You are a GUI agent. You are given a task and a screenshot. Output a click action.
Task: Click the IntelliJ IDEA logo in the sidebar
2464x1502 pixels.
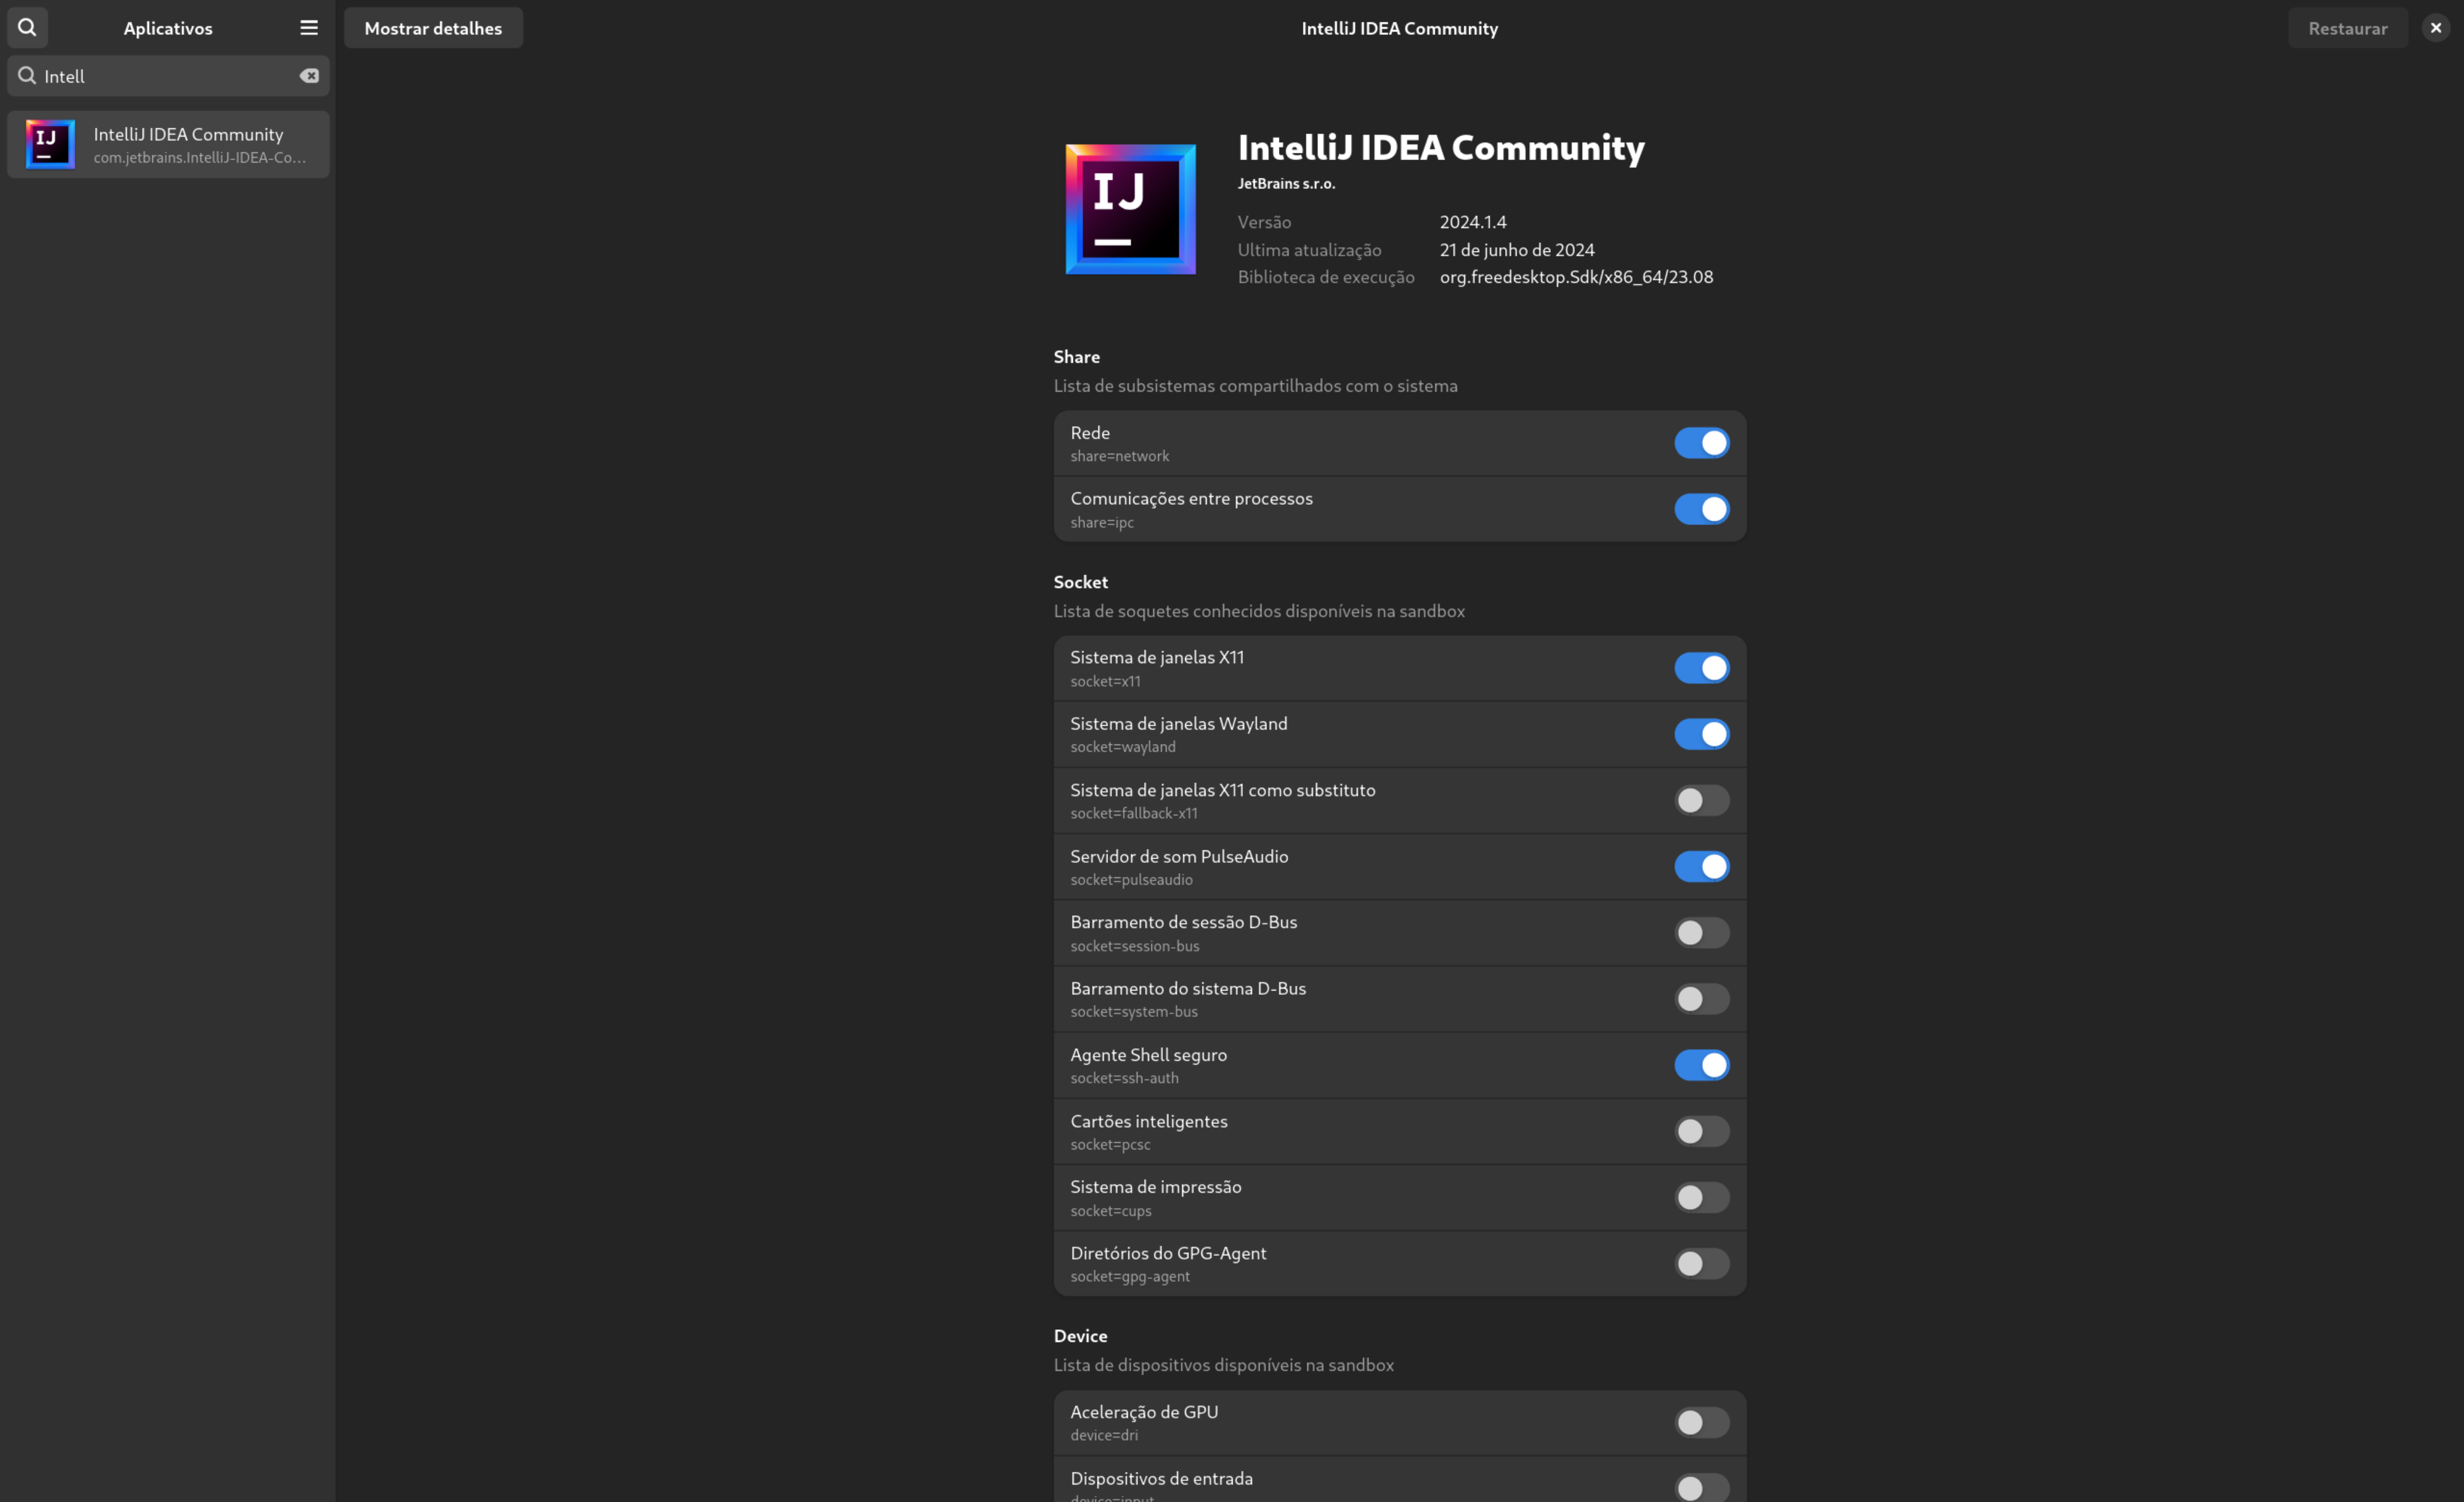point(50,144)
